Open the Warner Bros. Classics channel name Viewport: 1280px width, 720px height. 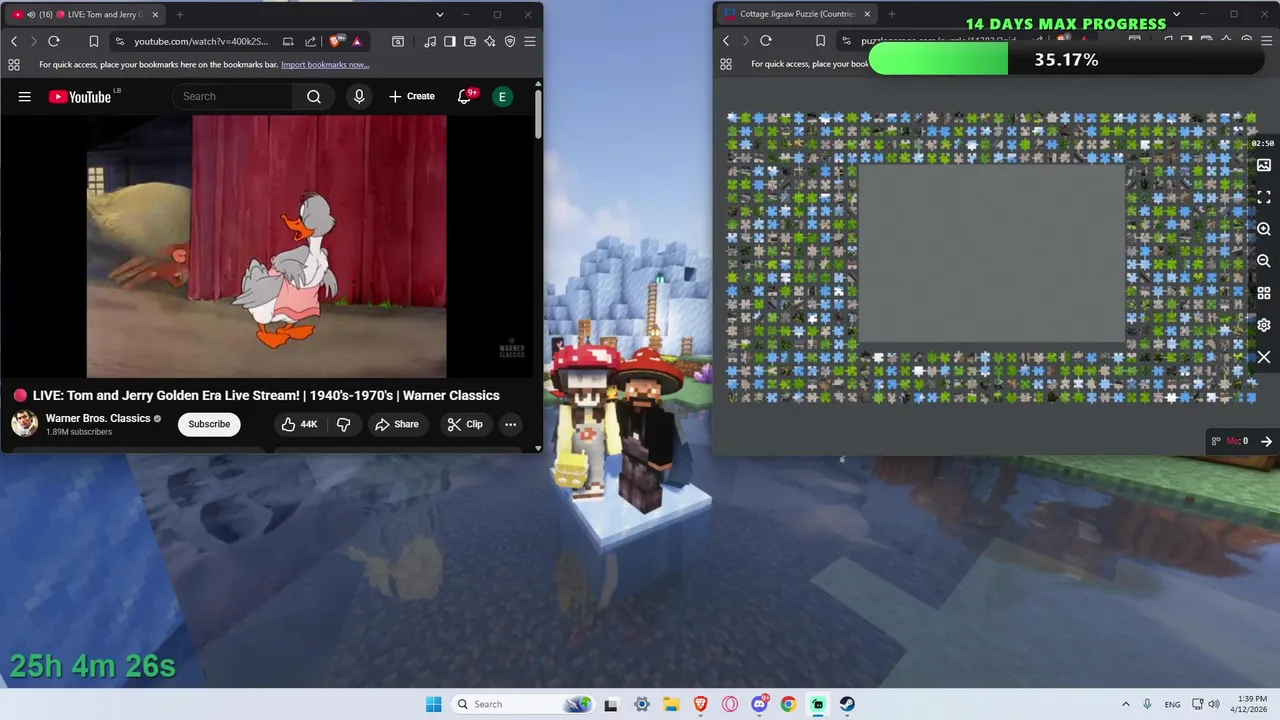pyautogui.click(x=98, y=418)
